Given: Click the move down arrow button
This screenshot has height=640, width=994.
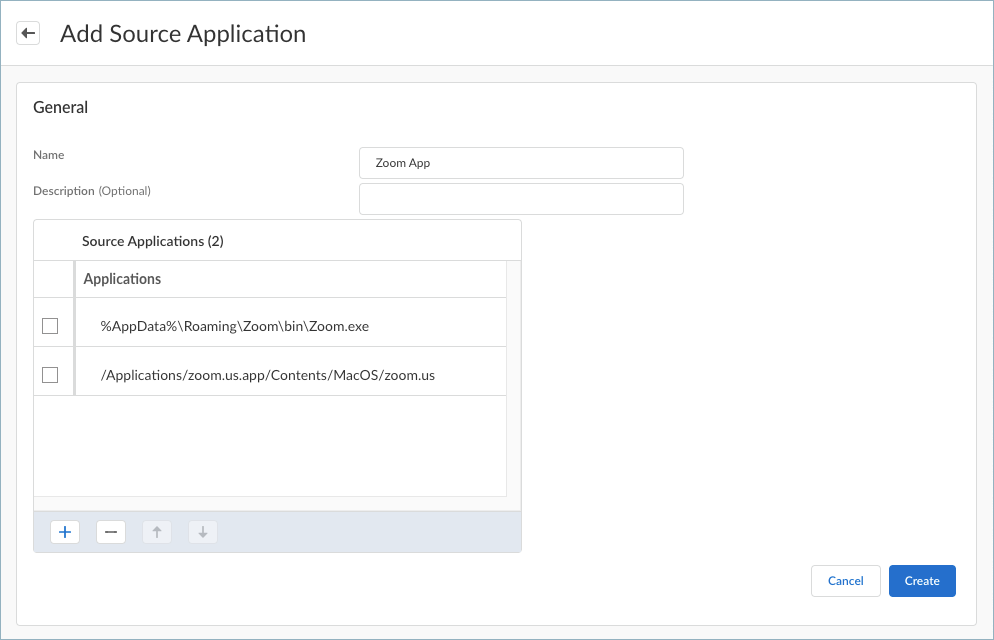Looking at the screenshot, I should (203, 532).
